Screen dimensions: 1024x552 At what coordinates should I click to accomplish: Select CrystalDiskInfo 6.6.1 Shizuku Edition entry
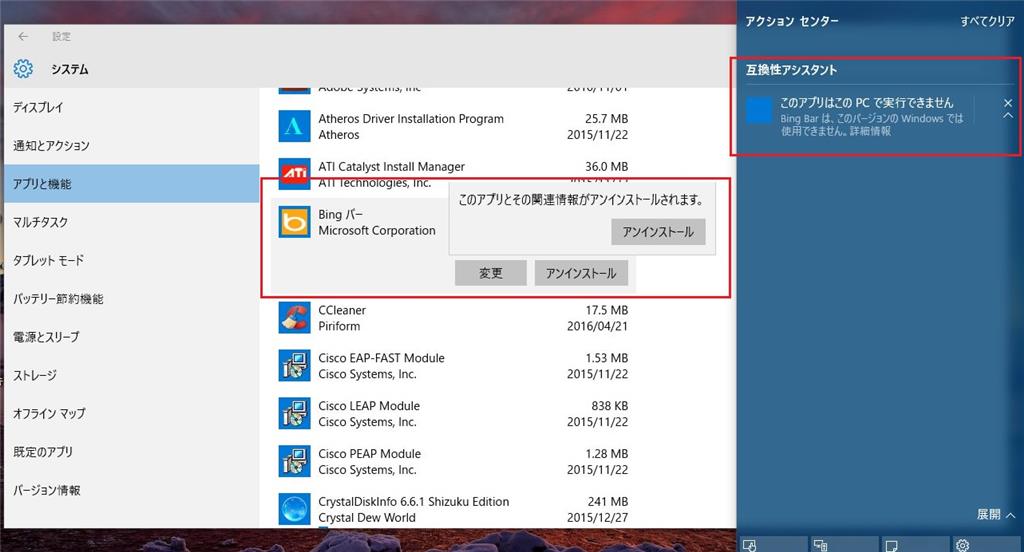[453, 510]
